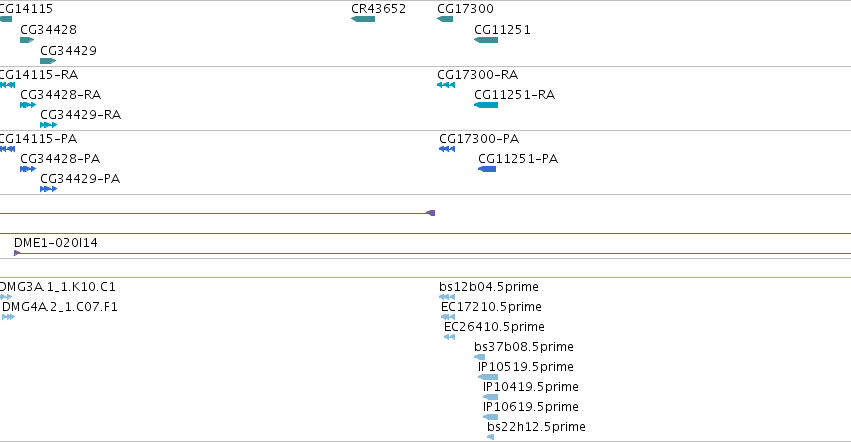Select the CR43652 gene glyph
This screenshot has width=851, height=442.
363,19
